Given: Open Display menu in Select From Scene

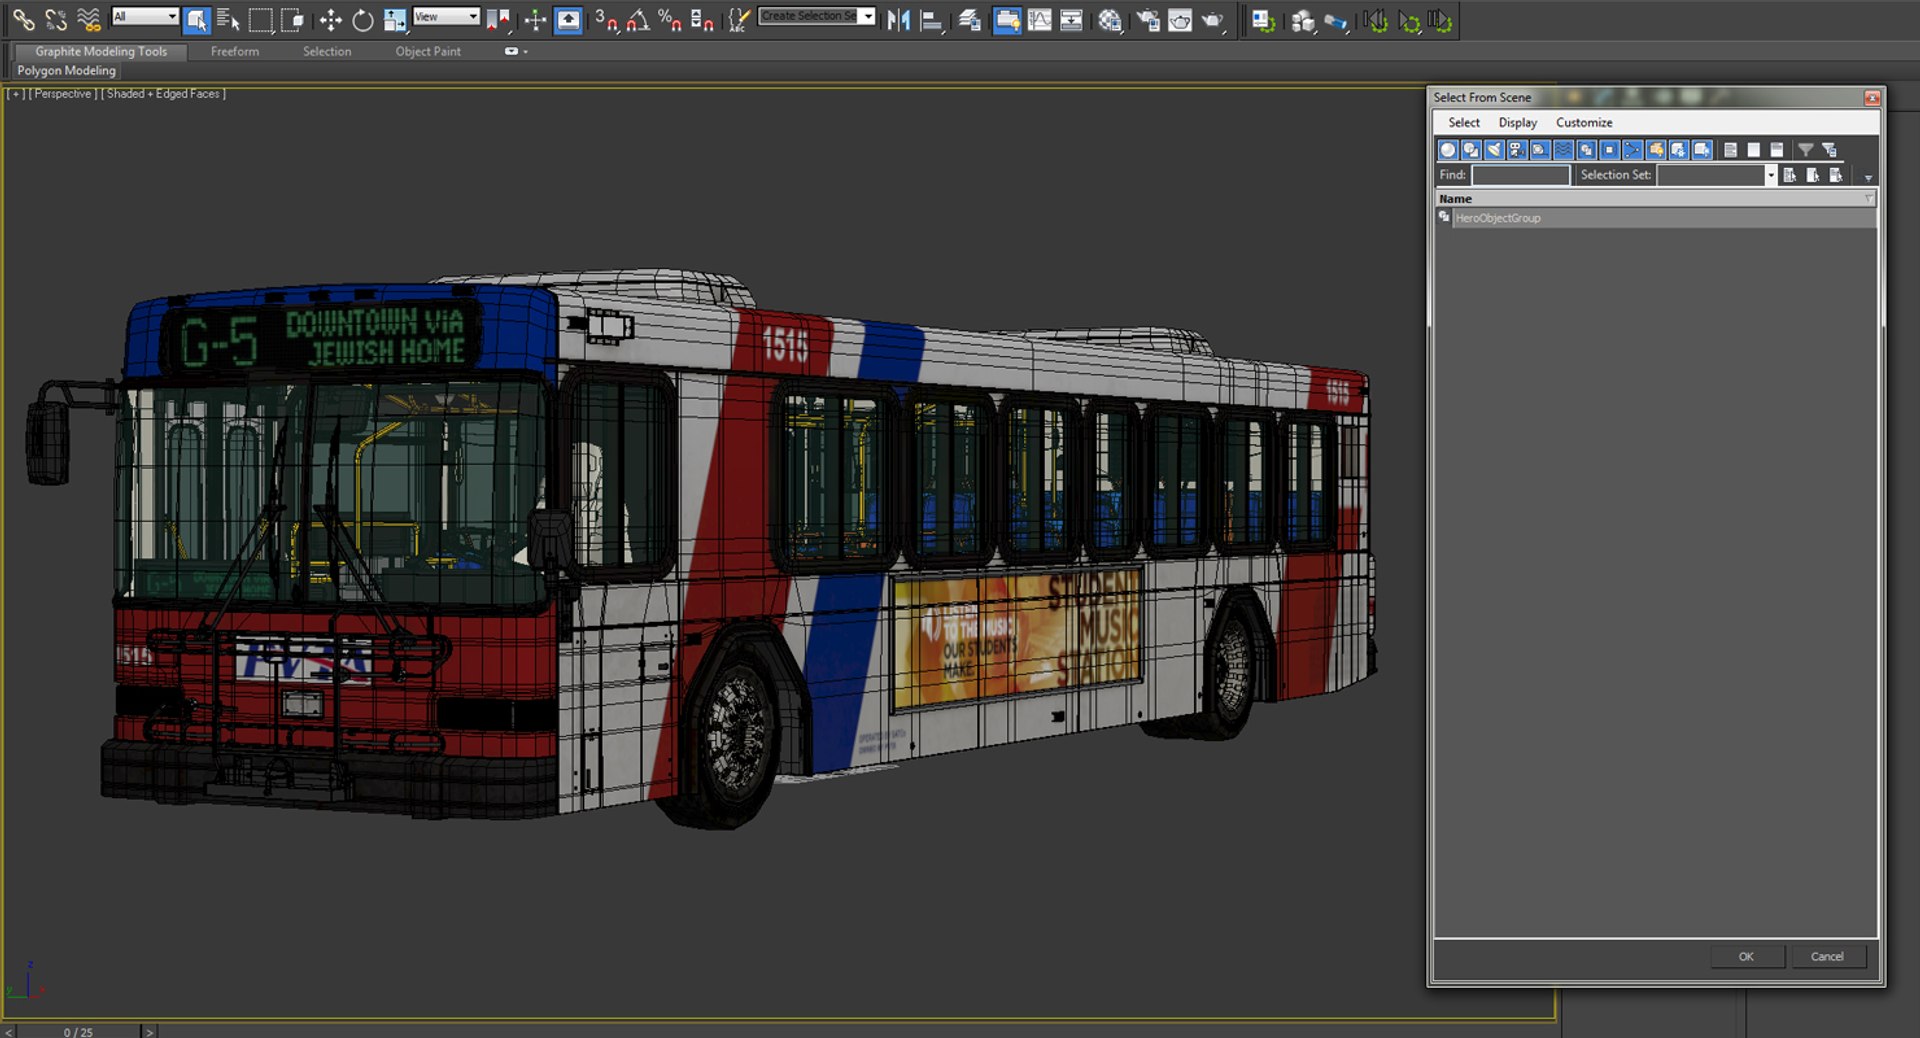Looking at the screenshot, I should 1517,122.
